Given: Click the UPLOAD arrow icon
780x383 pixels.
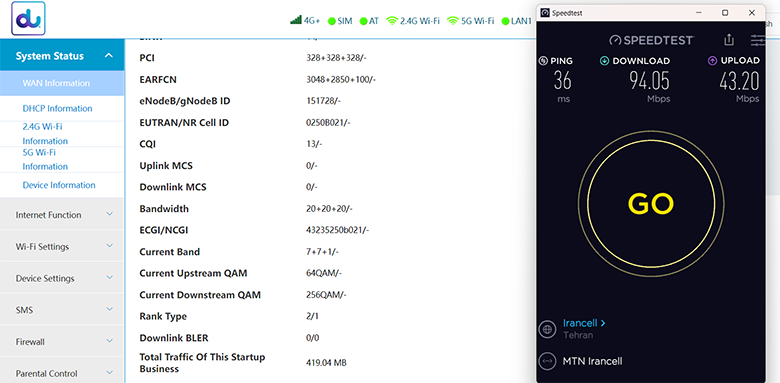Looking at the screenshot, I should click(712, 61).
